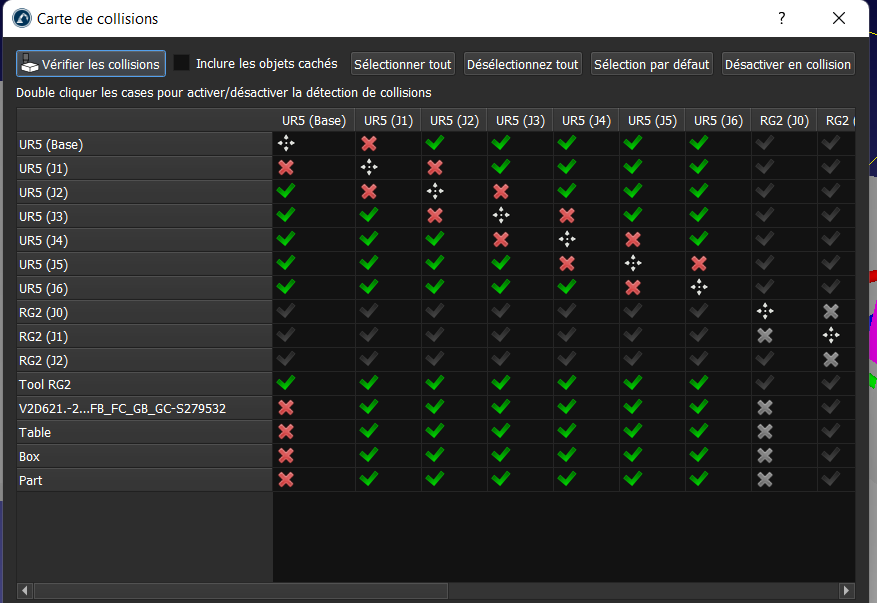Select the UR5 (J3) column header

click(520, 121)
